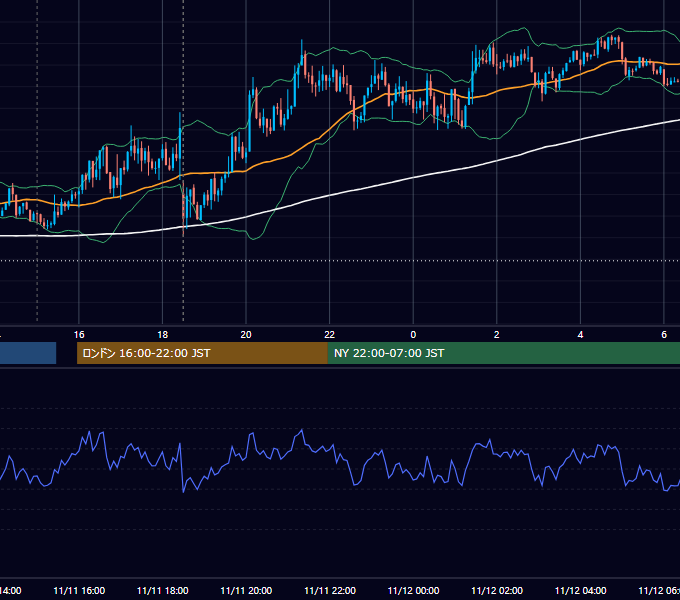Click the "6" hour label on price chart axis
This screenshot has width=680, height=600.
coord(664,335)
